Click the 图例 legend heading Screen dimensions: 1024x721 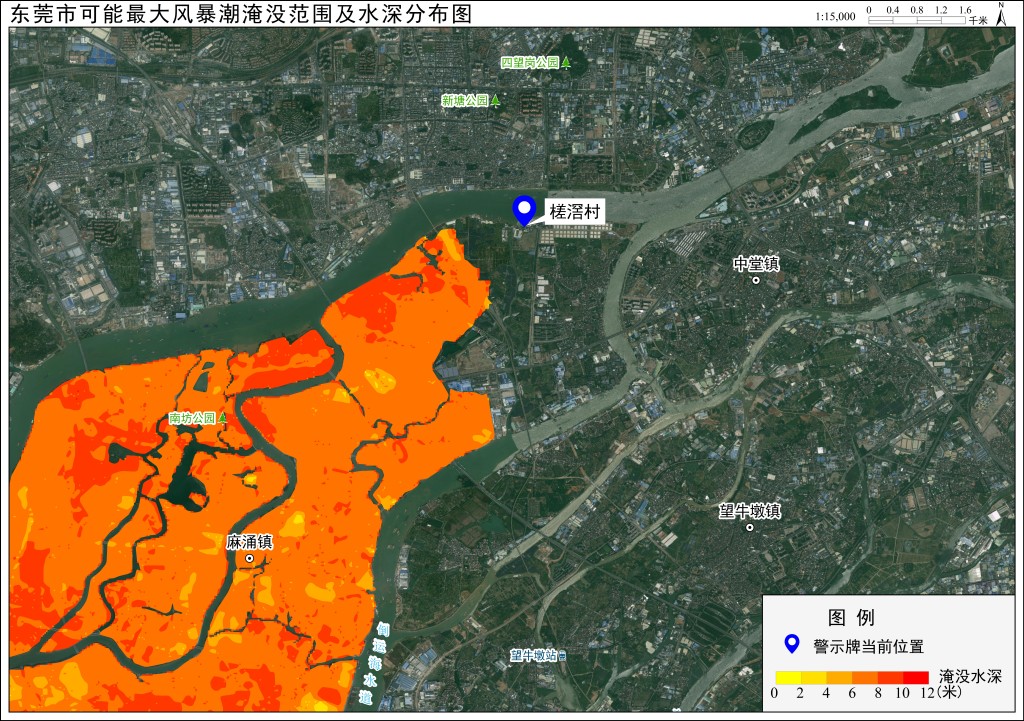851,617
